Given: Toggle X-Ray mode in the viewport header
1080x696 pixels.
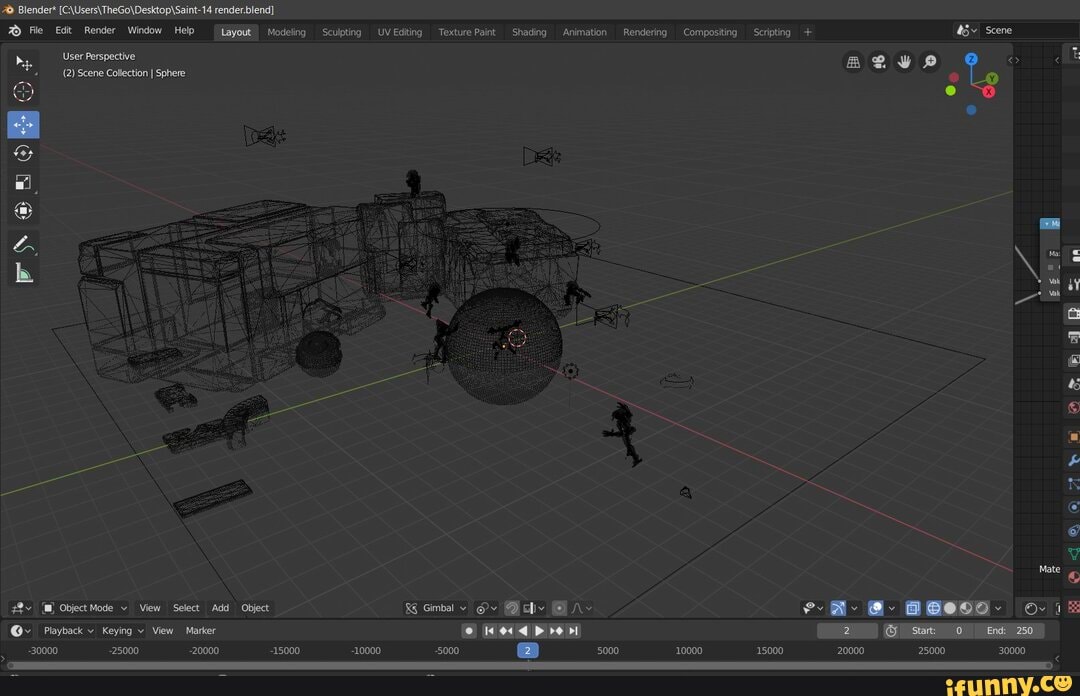Looking at the screenshot, I should click(912, 607).
